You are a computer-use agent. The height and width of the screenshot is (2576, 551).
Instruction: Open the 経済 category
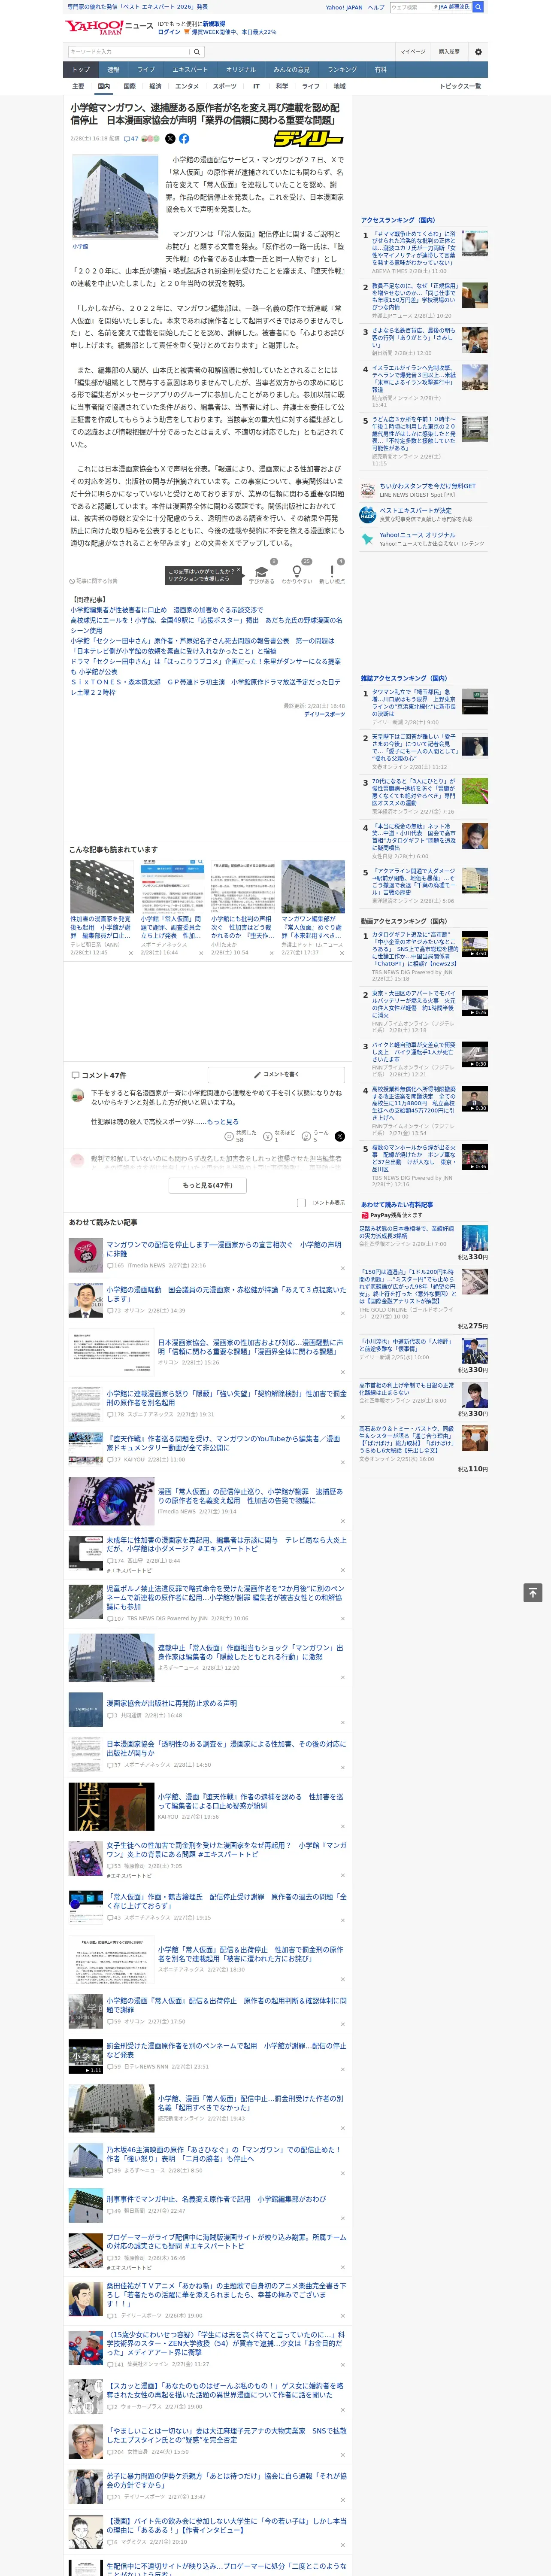point(155,86)
